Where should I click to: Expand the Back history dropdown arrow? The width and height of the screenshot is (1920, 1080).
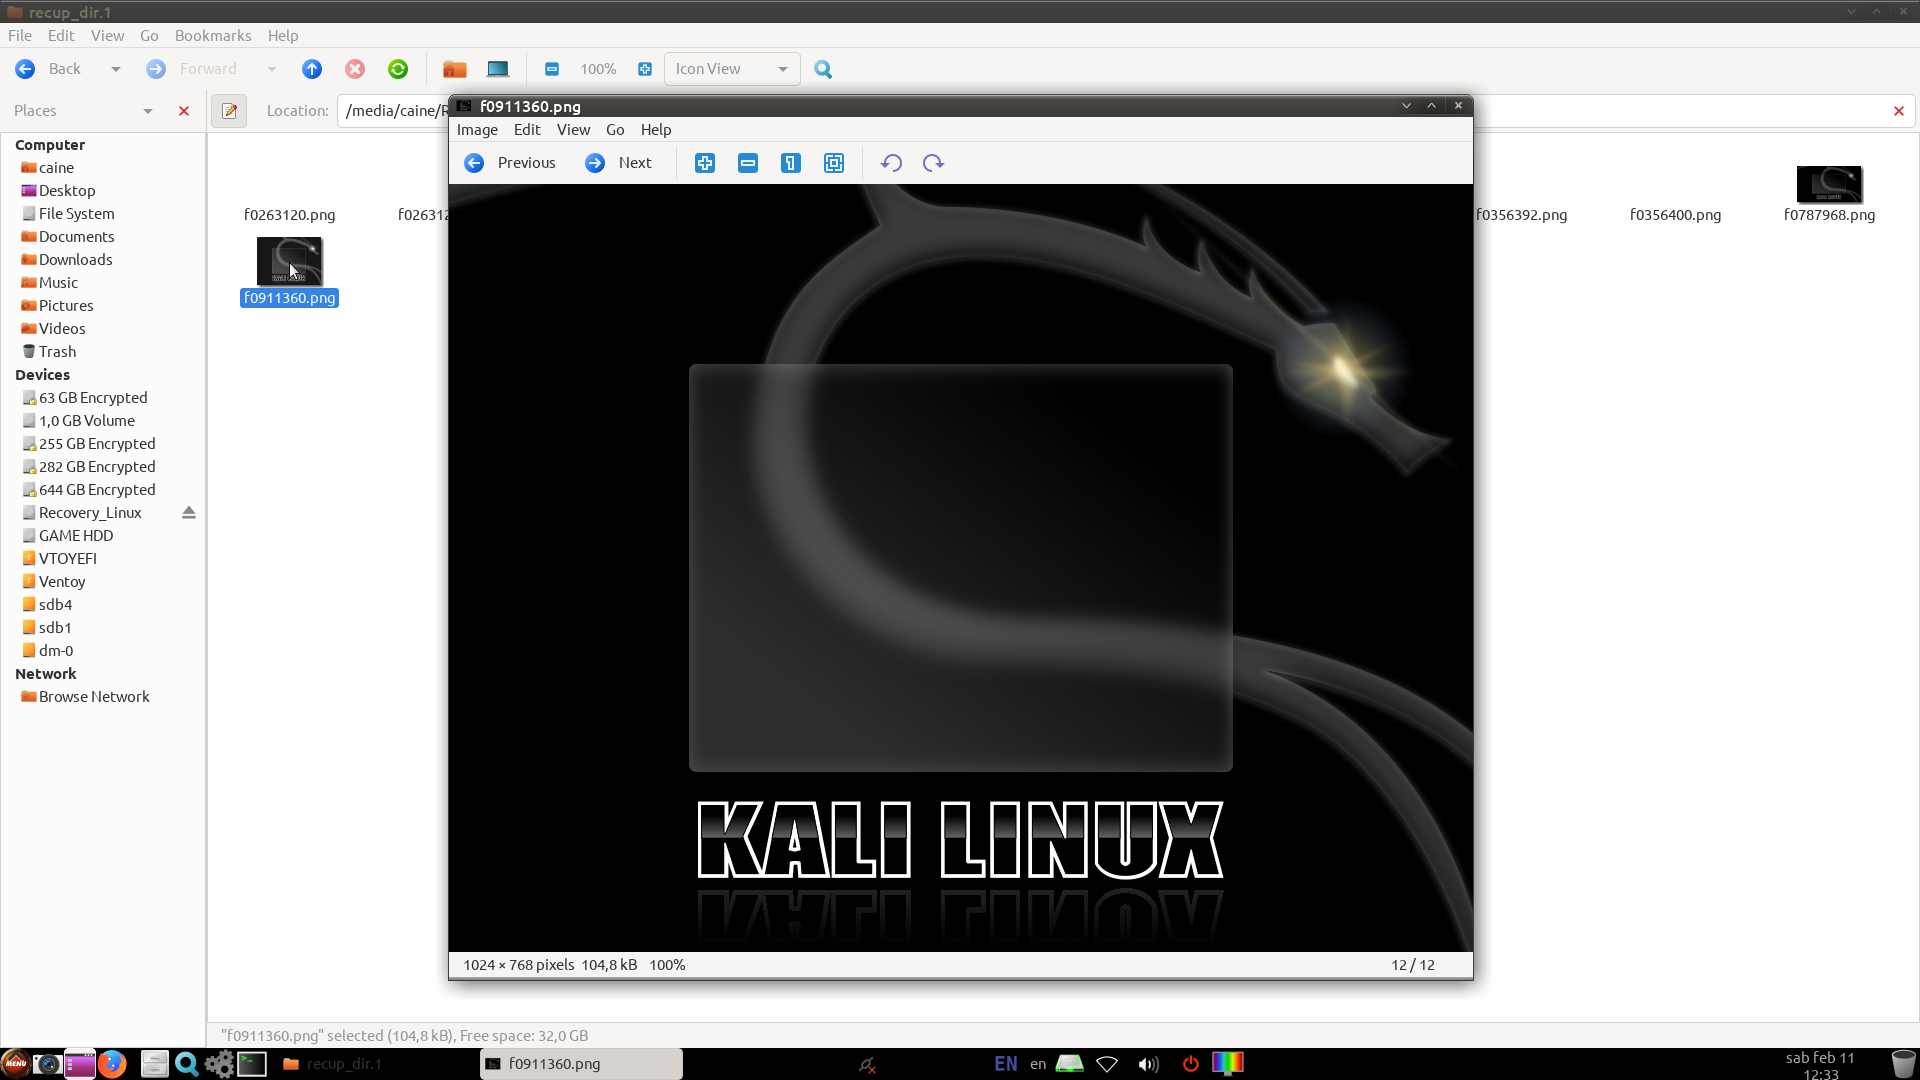tap(116, 69)
